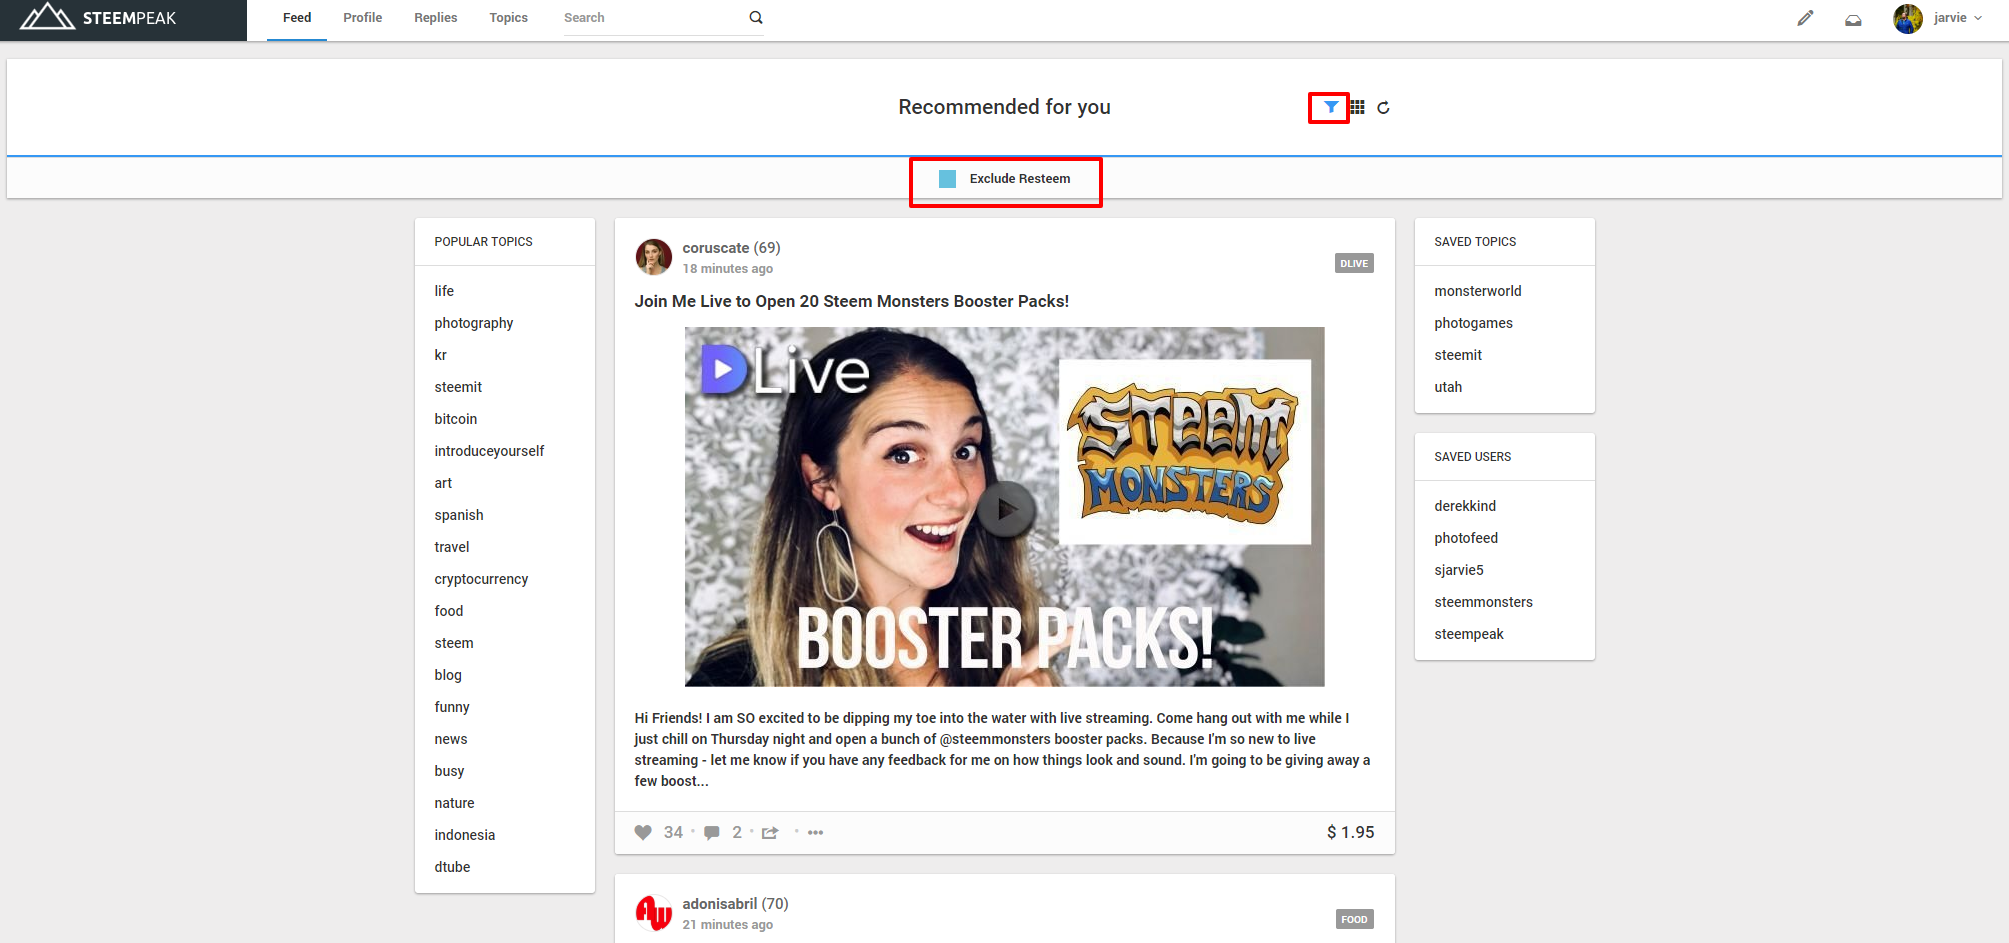Open comments on coruscate's post
Viewport: 2009px width, 943px height.
[x=712, y=832]
